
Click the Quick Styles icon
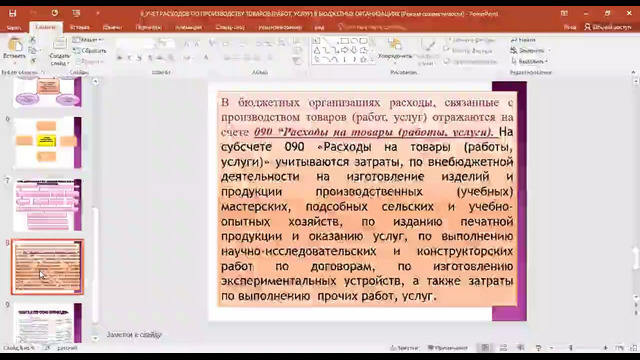point(427,45)
